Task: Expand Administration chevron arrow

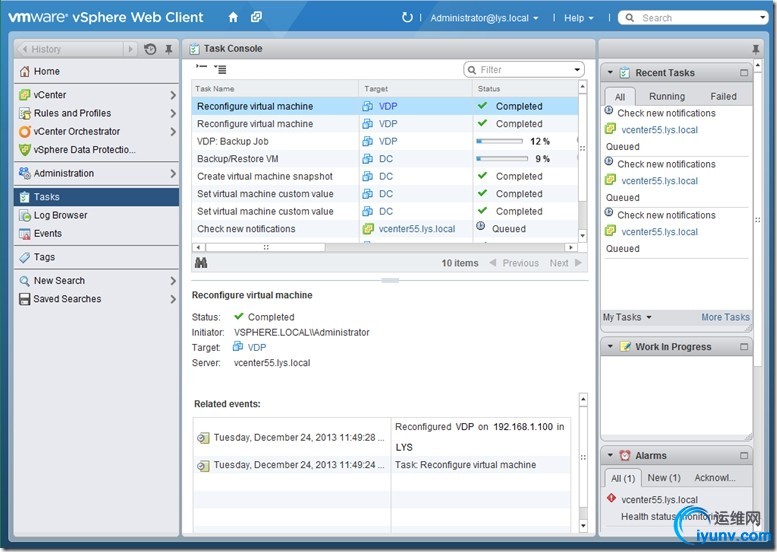Action: tap(172, 173)
